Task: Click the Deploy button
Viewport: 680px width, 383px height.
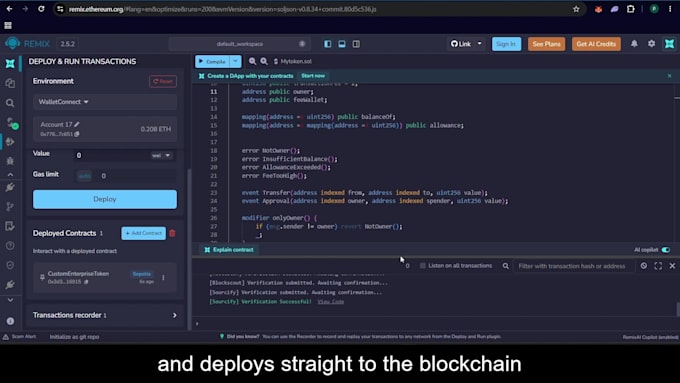Action: pyautogui.click(x=105, y=199)
